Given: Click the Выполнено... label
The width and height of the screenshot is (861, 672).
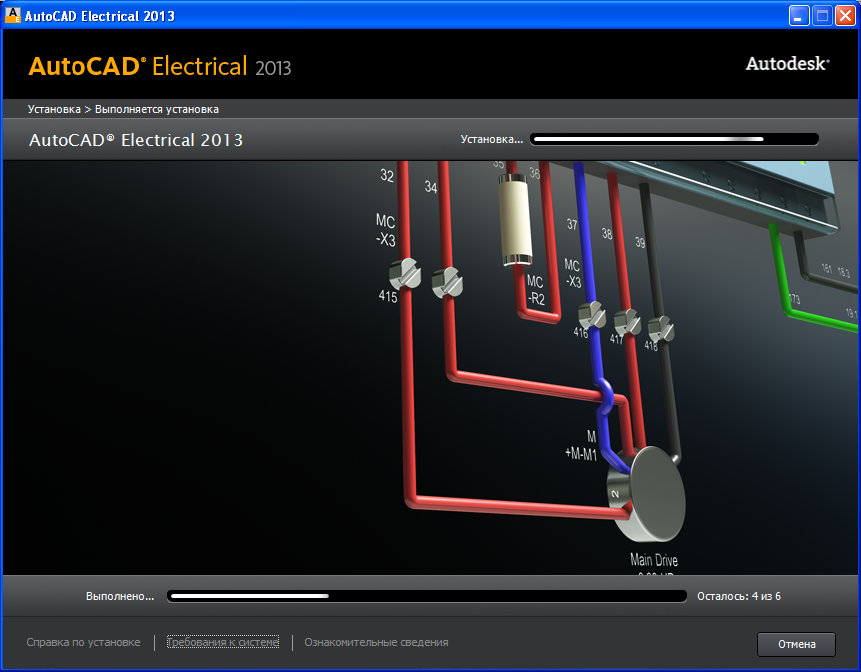Looking at the screenshot, I should (120, 596).
